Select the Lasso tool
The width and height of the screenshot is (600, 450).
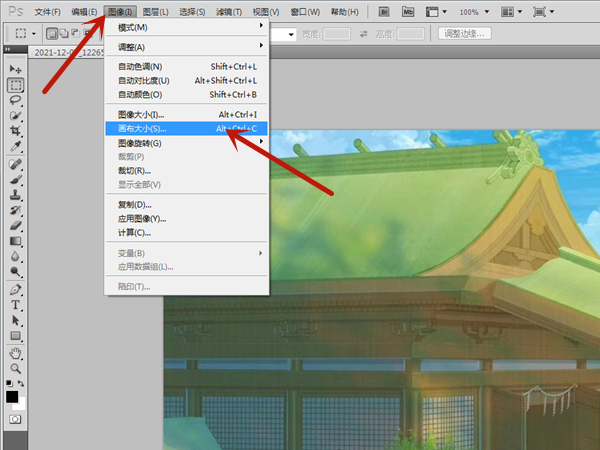pos(15,100)
